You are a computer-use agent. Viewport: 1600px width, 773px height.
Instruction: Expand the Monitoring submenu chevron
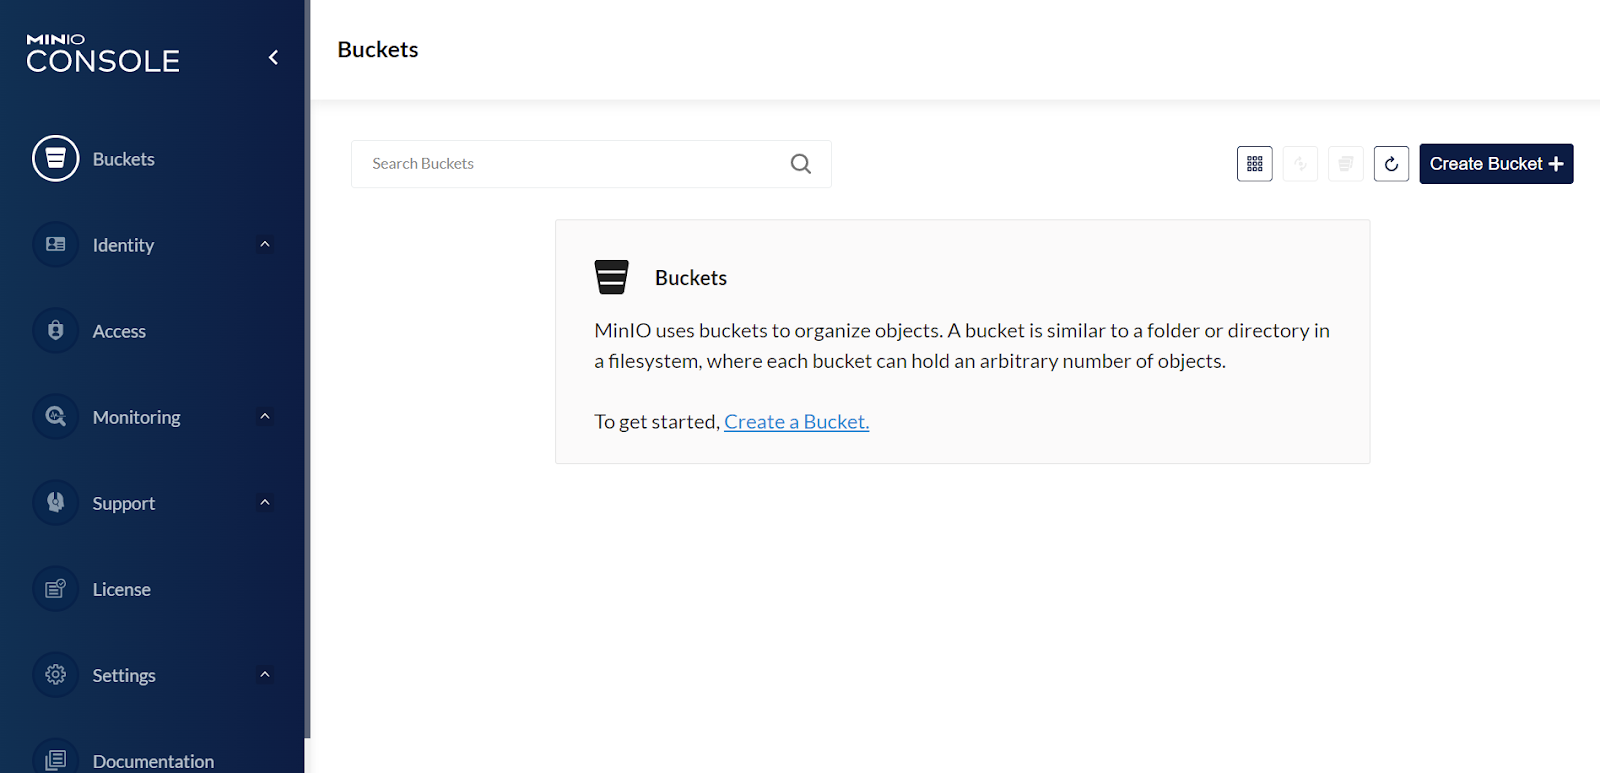point(265,417)
